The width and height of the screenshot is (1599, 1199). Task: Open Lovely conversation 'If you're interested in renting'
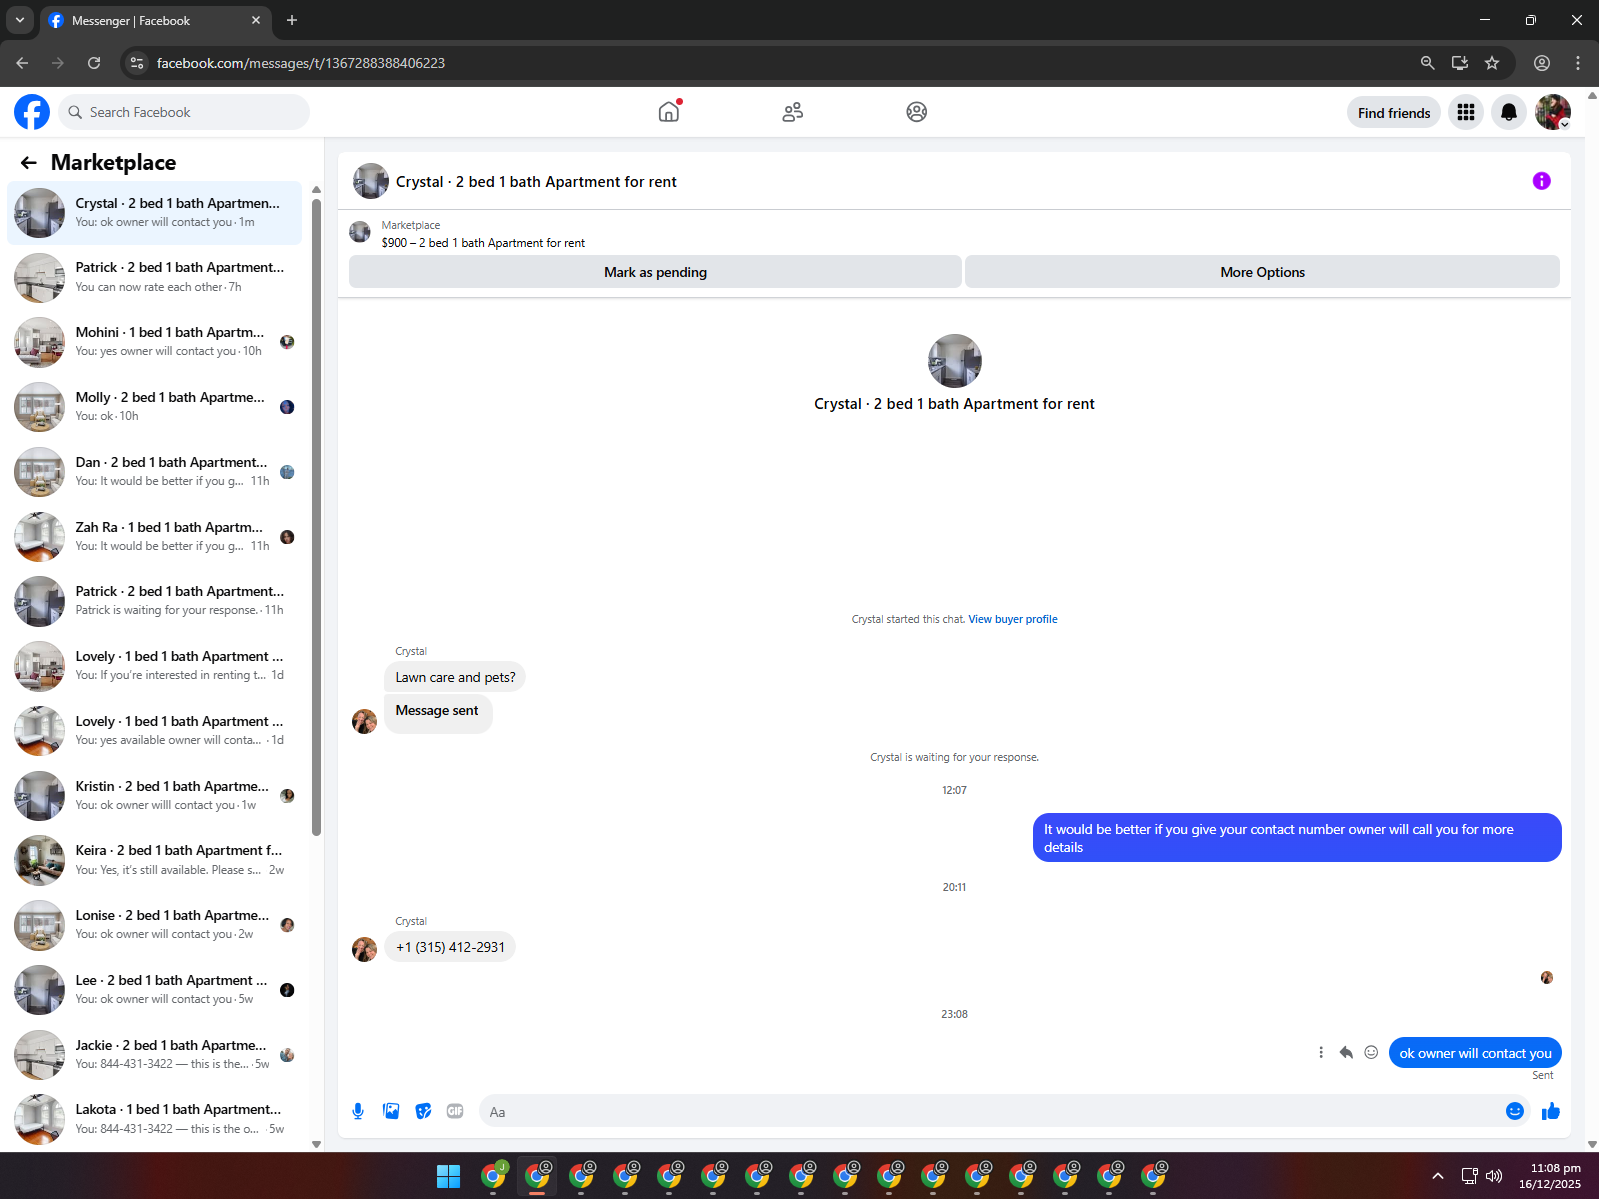(155, 666)
